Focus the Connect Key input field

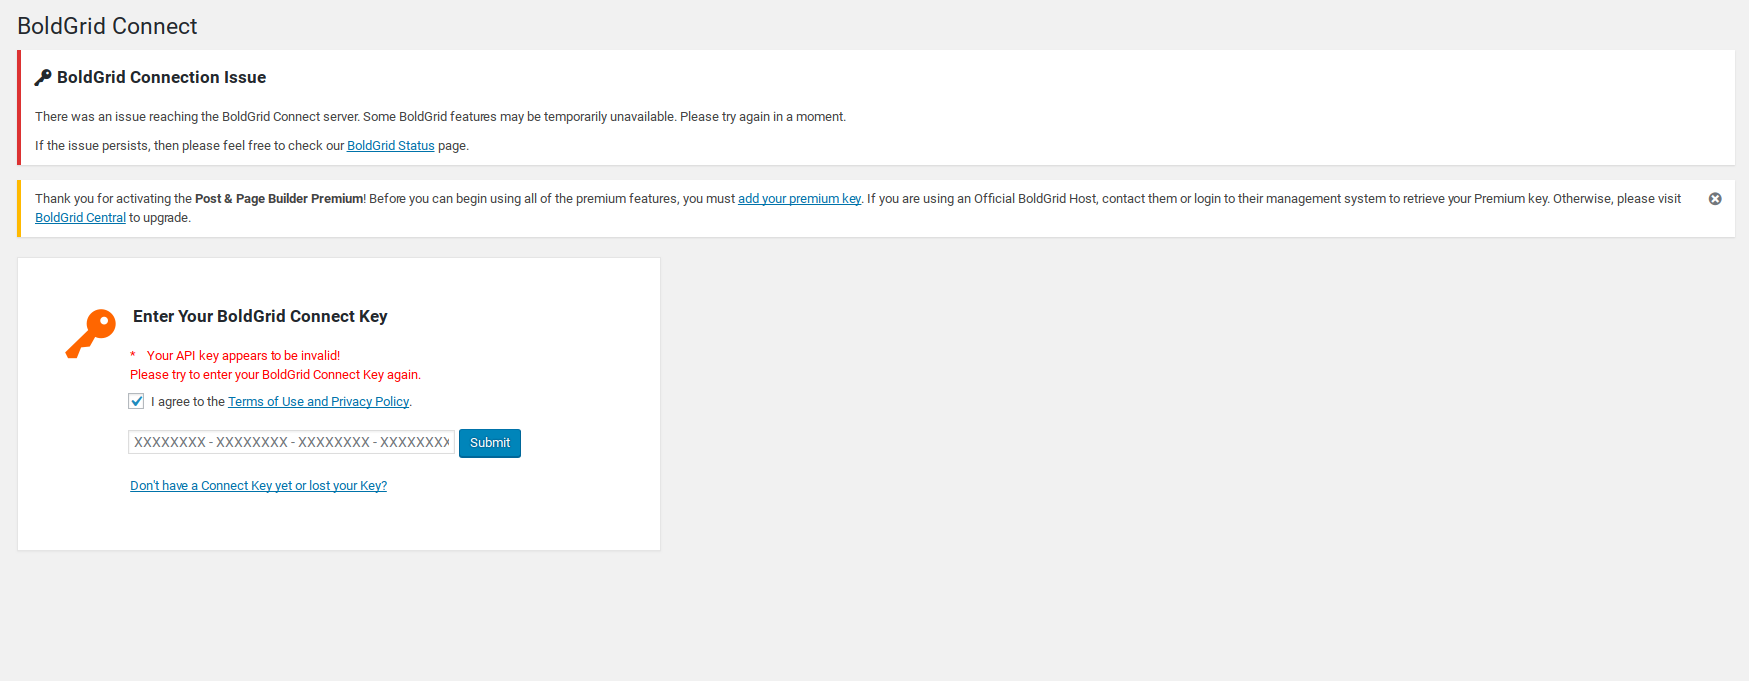[x=291, y=442]
